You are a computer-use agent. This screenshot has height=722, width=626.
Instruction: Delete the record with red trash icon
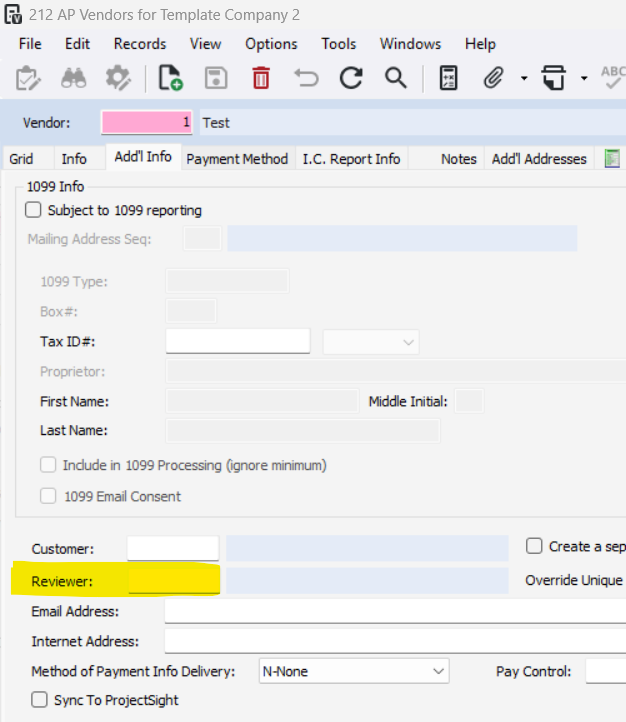[261, 78]
